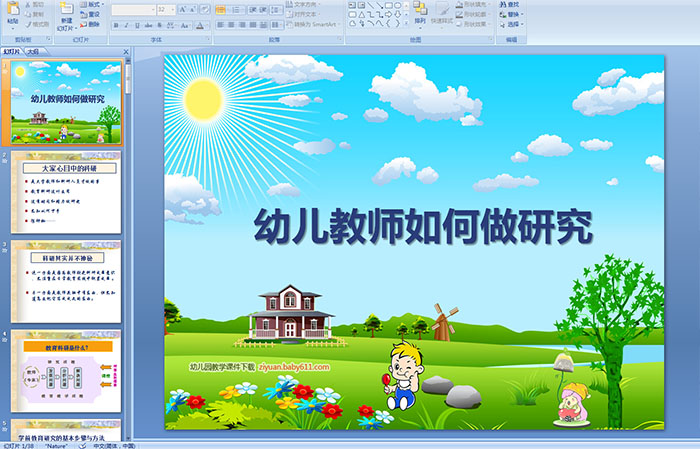Open the Text Direction dropdown
Viewport: 700px width, 449px height.
click(303, 4)
